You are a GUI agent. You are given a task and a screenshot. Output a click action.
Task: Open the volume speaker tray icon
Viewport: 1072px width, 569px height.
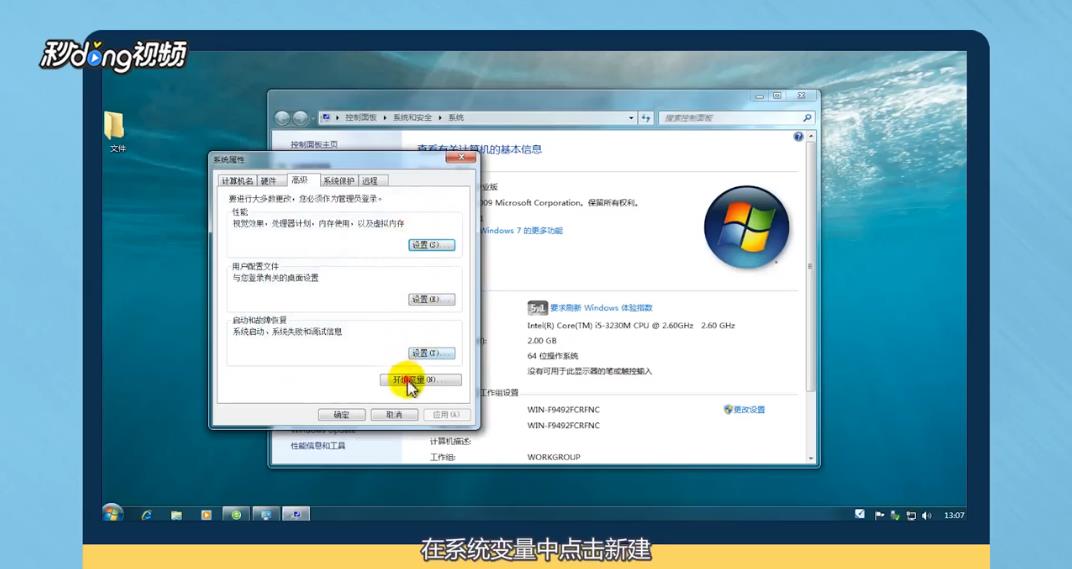coord(927,516)
